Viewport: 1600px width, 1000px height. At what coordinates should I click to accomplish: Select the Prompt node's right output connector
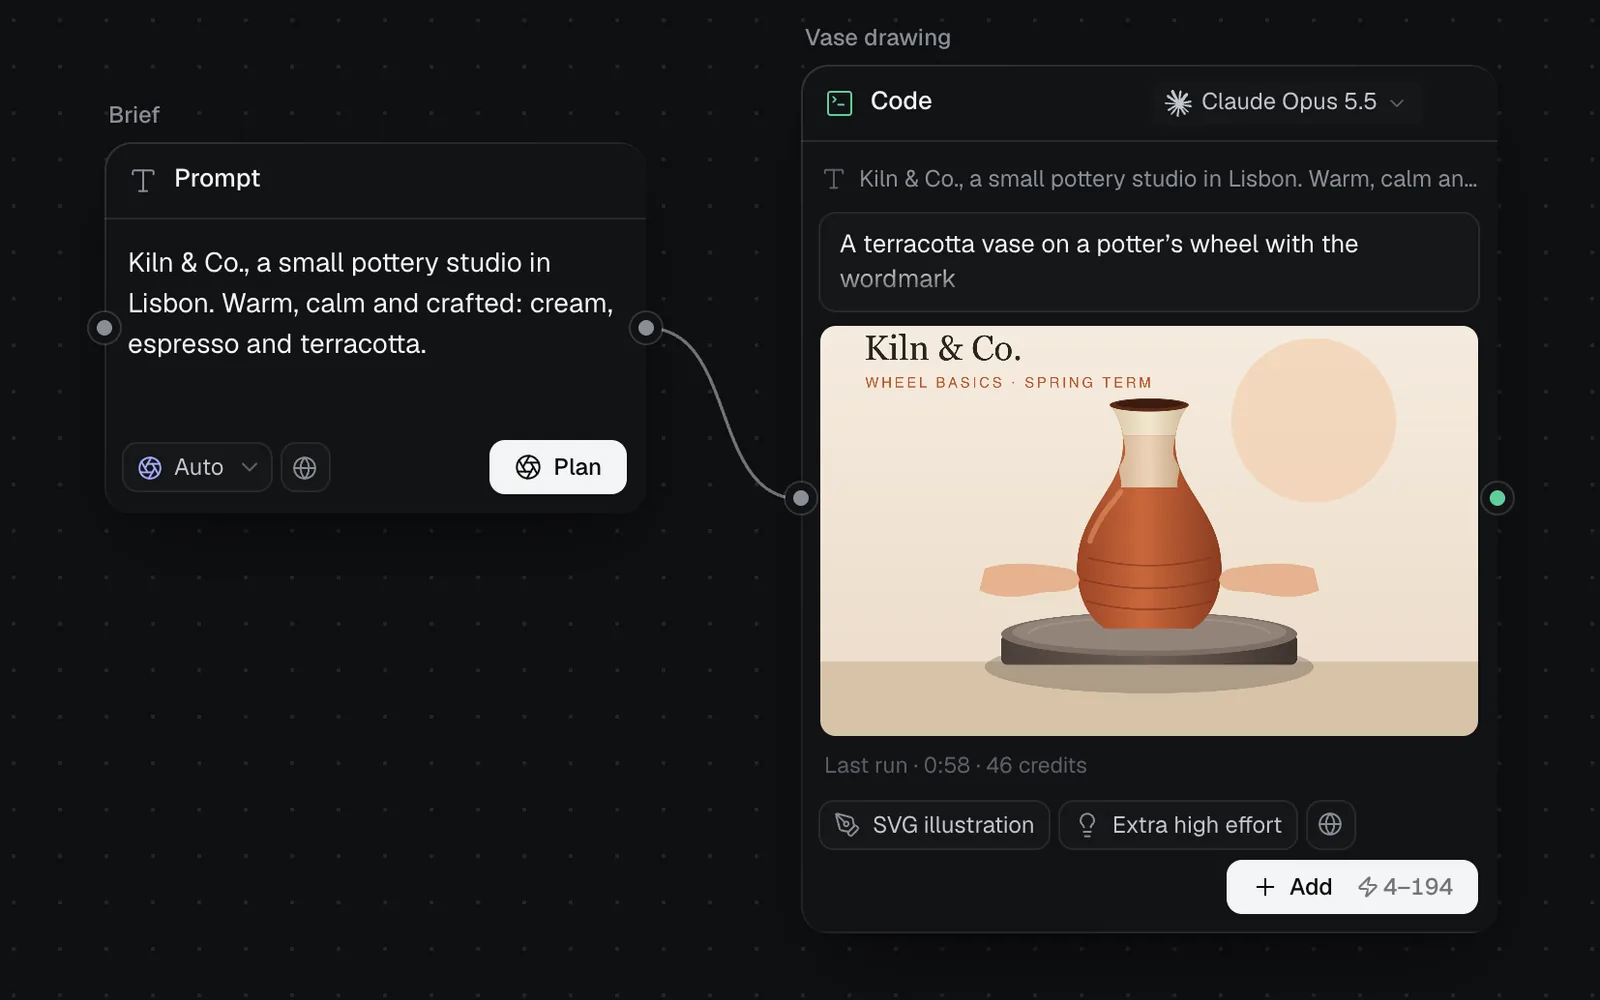pyautogui.click(x=646, y=328)
